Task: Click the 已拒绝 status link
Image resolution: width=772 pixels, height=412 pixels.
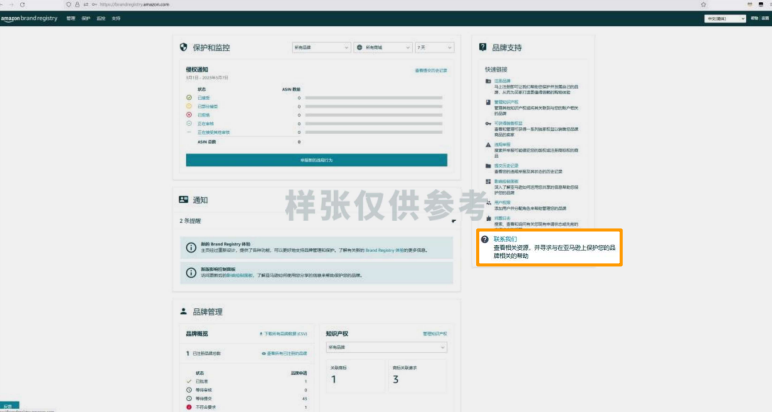Action: coord(203,115)
